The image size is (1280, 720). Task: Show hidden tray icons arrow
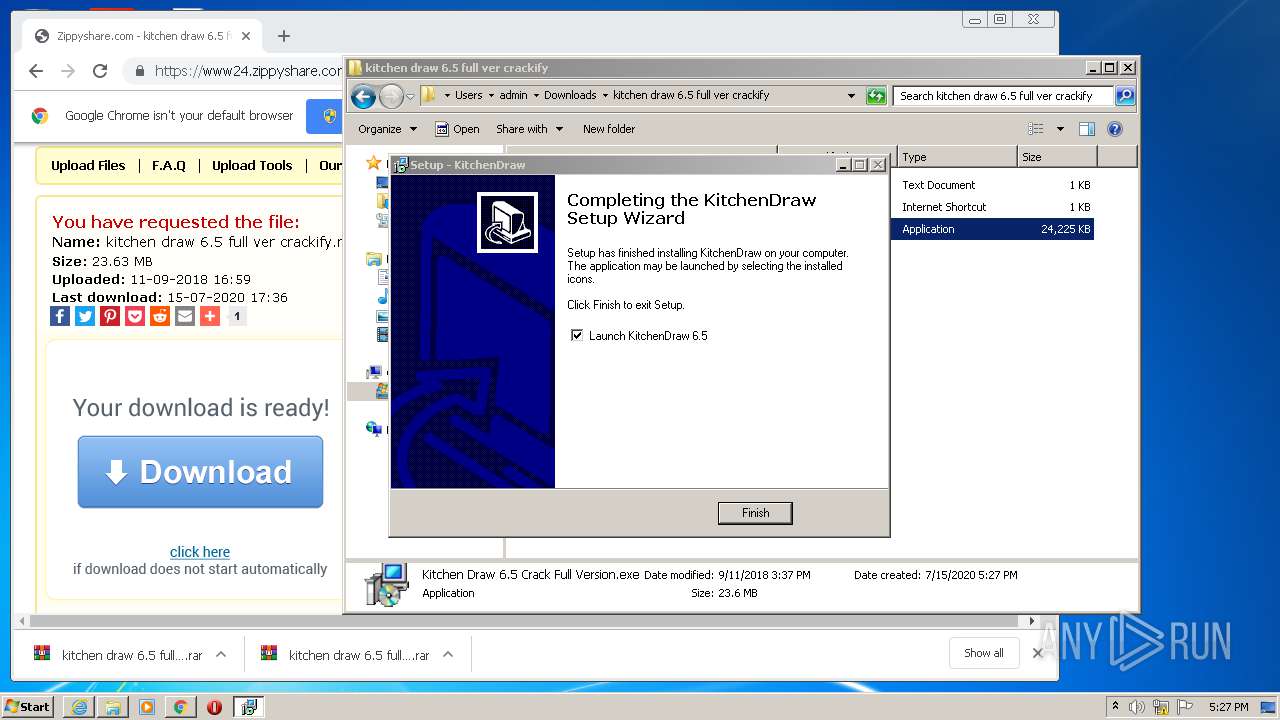point(1116,706)
